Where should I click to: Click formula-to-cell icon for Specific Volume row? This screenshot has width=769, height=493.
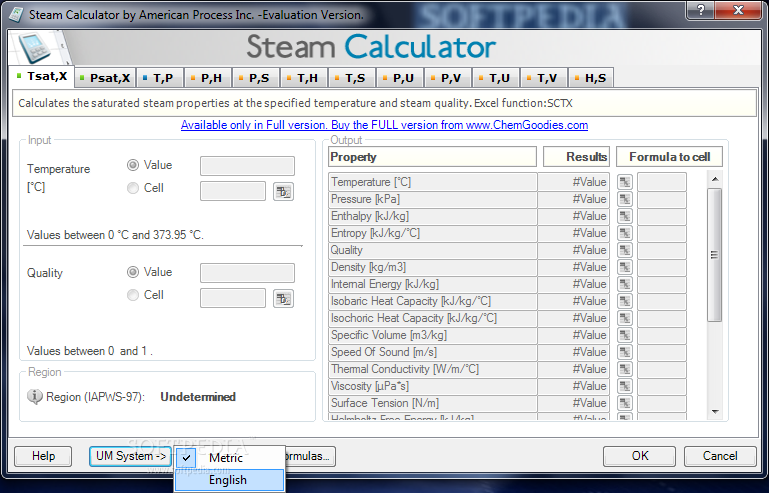[625, 335]
